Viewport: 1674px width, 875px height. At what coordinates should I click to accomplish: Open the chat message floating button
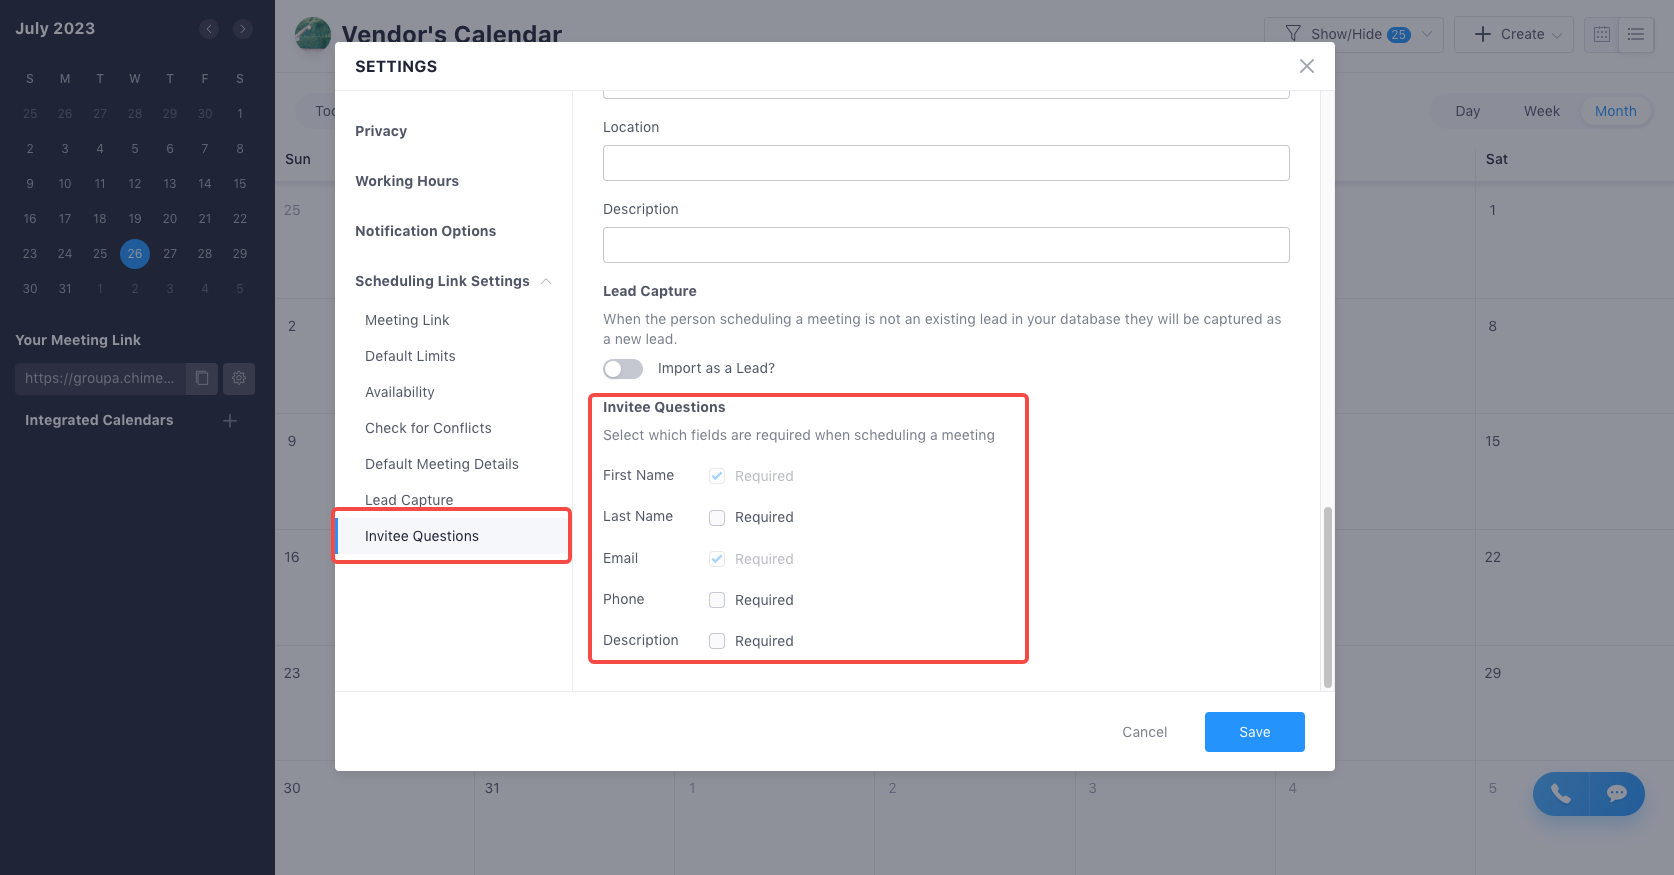[1617, 794]
